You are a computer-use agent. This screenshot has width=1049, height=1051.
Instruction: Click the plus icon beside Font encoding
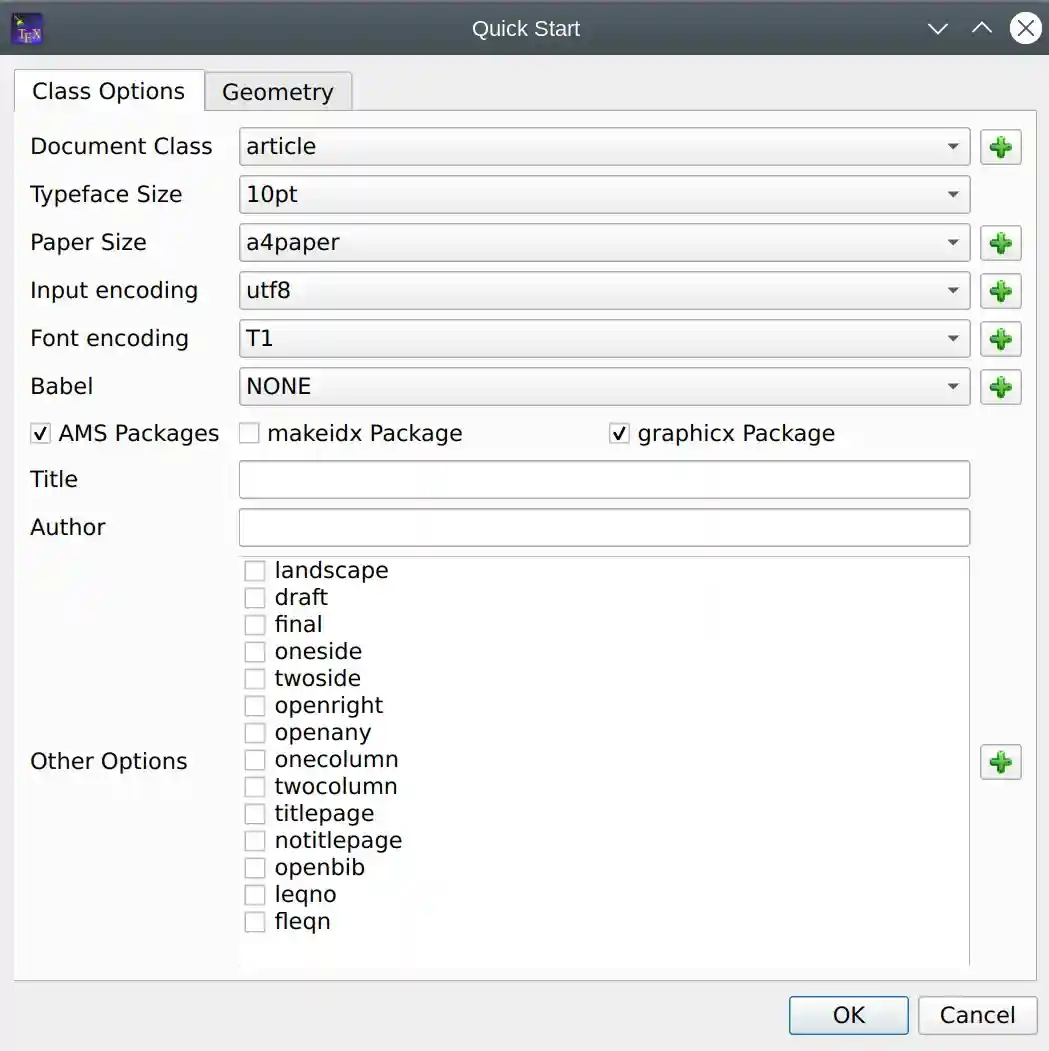pyautogui.click(x=1000, y=339)
